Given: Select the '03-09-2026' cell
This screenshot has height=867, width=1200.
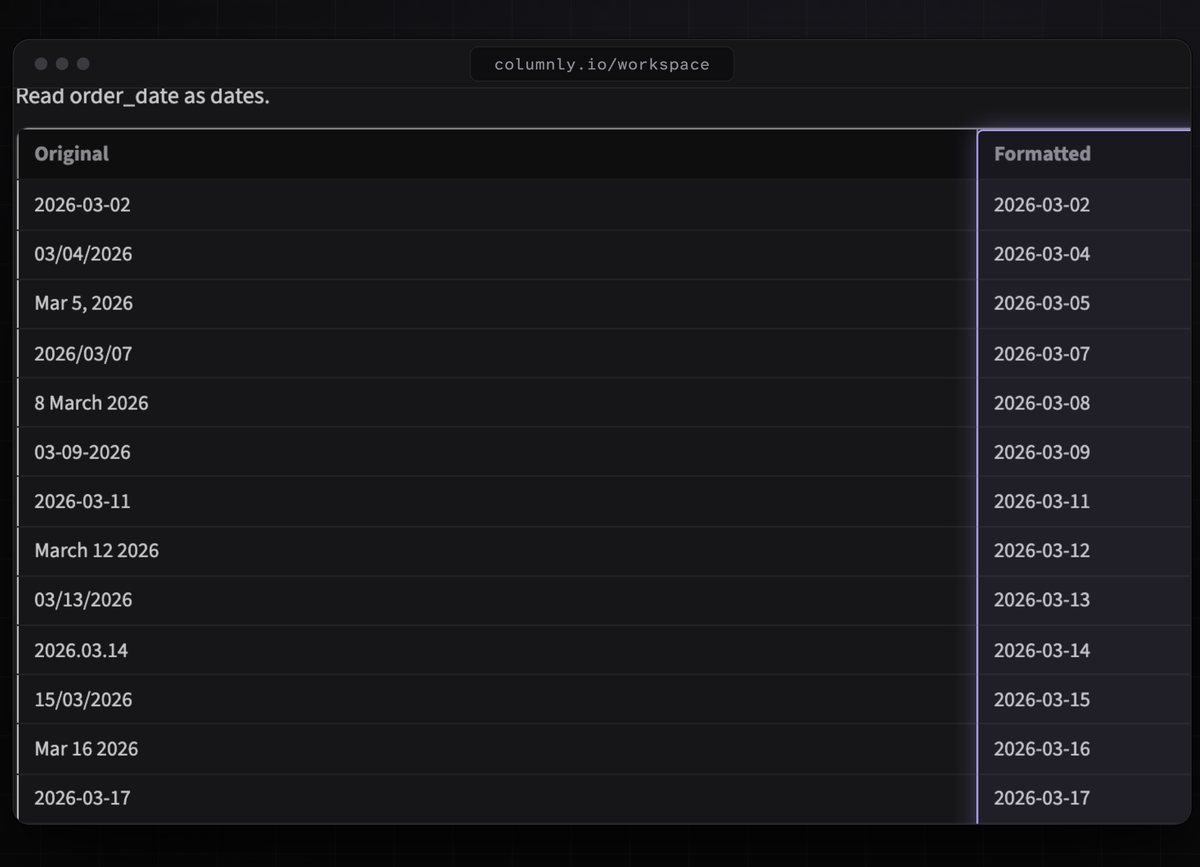Looking at the screenshot, I should [x=497, y=452].
